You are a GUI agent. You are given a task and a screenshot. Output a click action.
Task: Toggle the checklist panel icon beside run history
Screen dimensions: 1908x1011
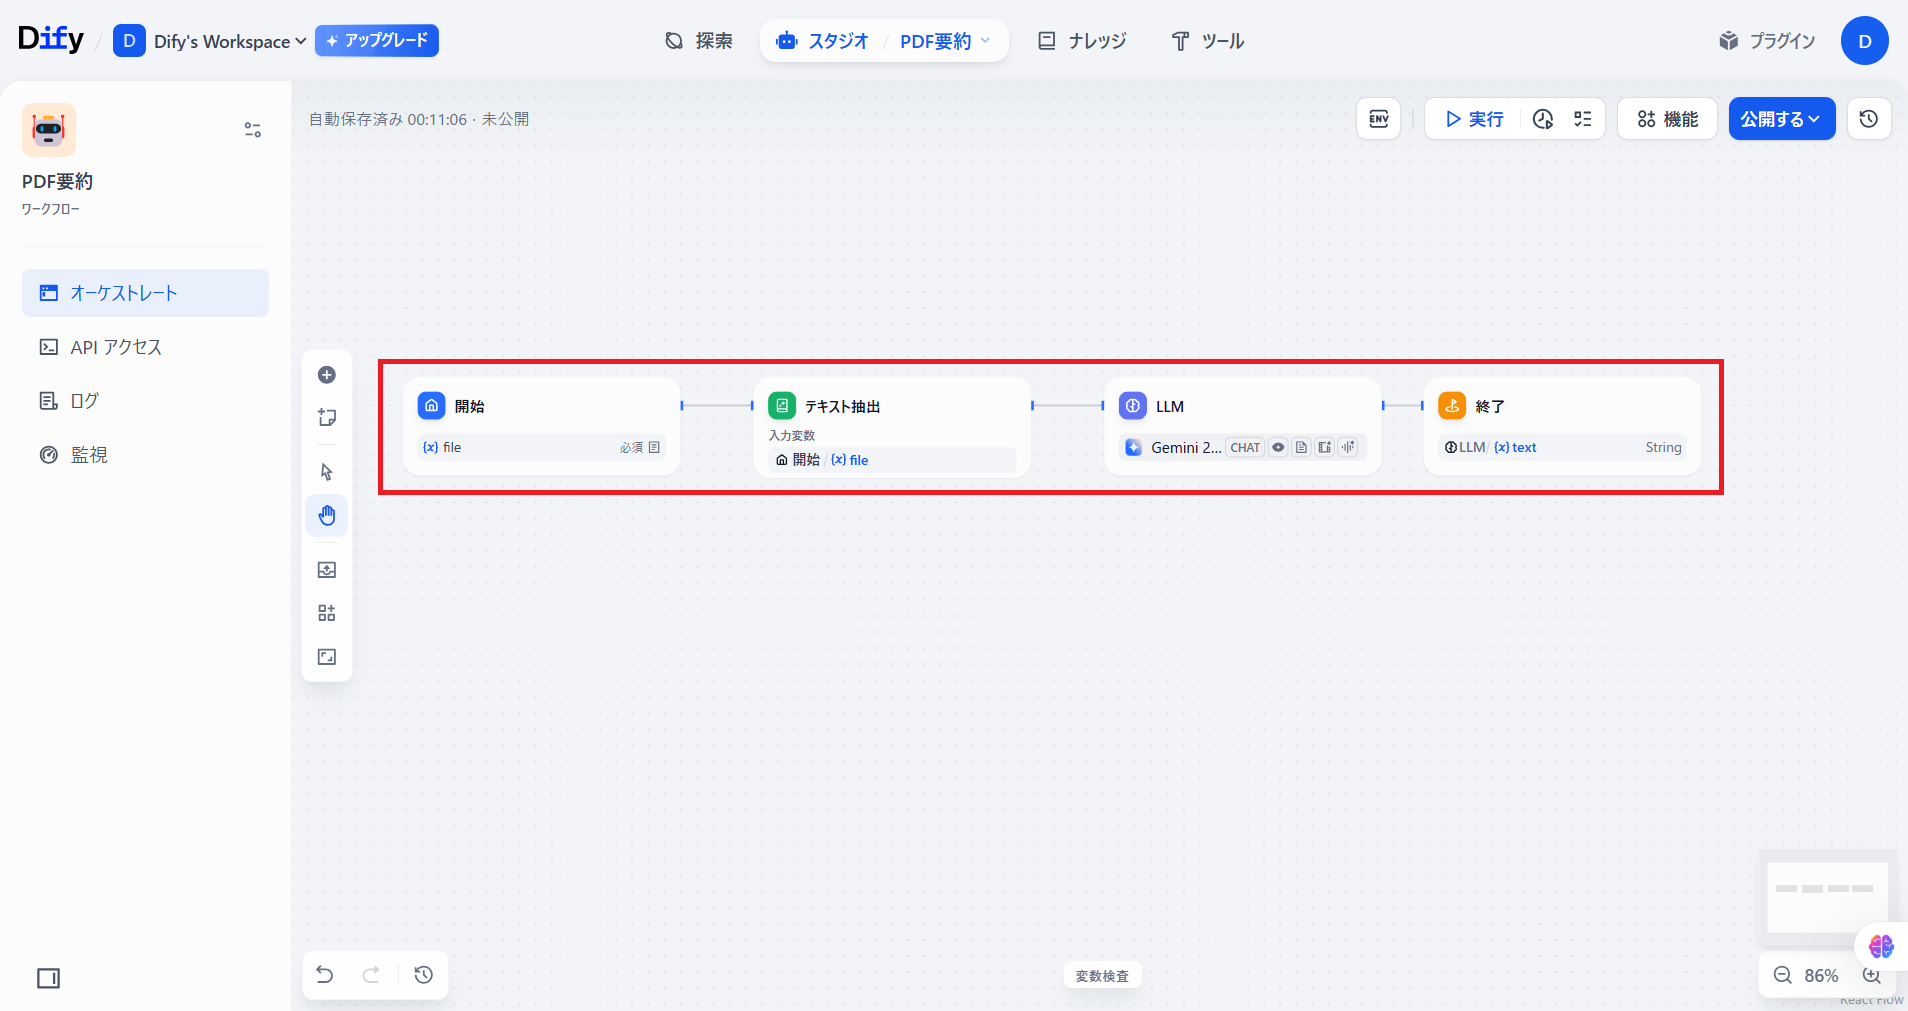[x=1583, y=119]
